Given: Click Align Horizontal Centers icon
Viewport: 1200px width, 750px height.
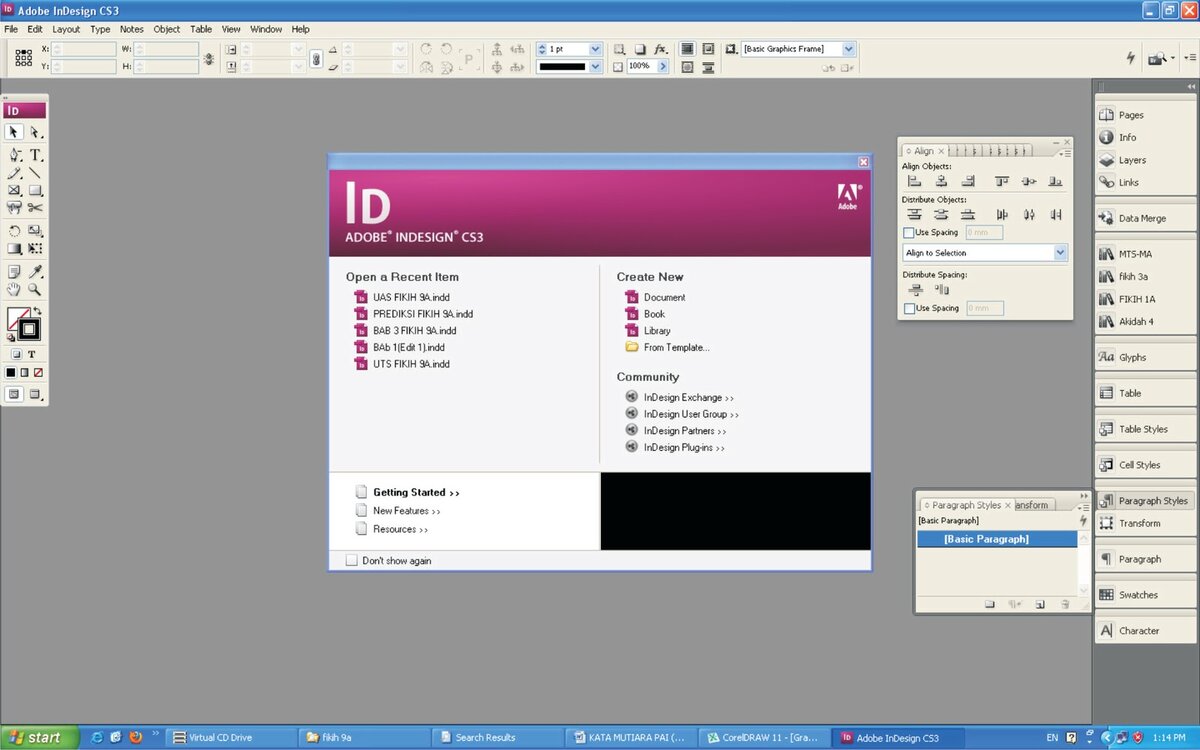Looking at the screenshot, I should coord(941,181).
